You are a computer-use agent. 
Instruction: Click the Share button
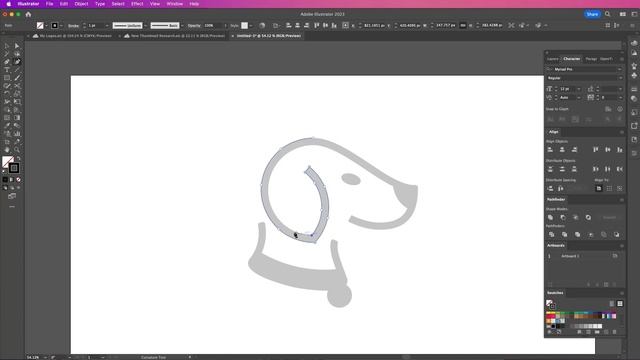pos(592,14)
